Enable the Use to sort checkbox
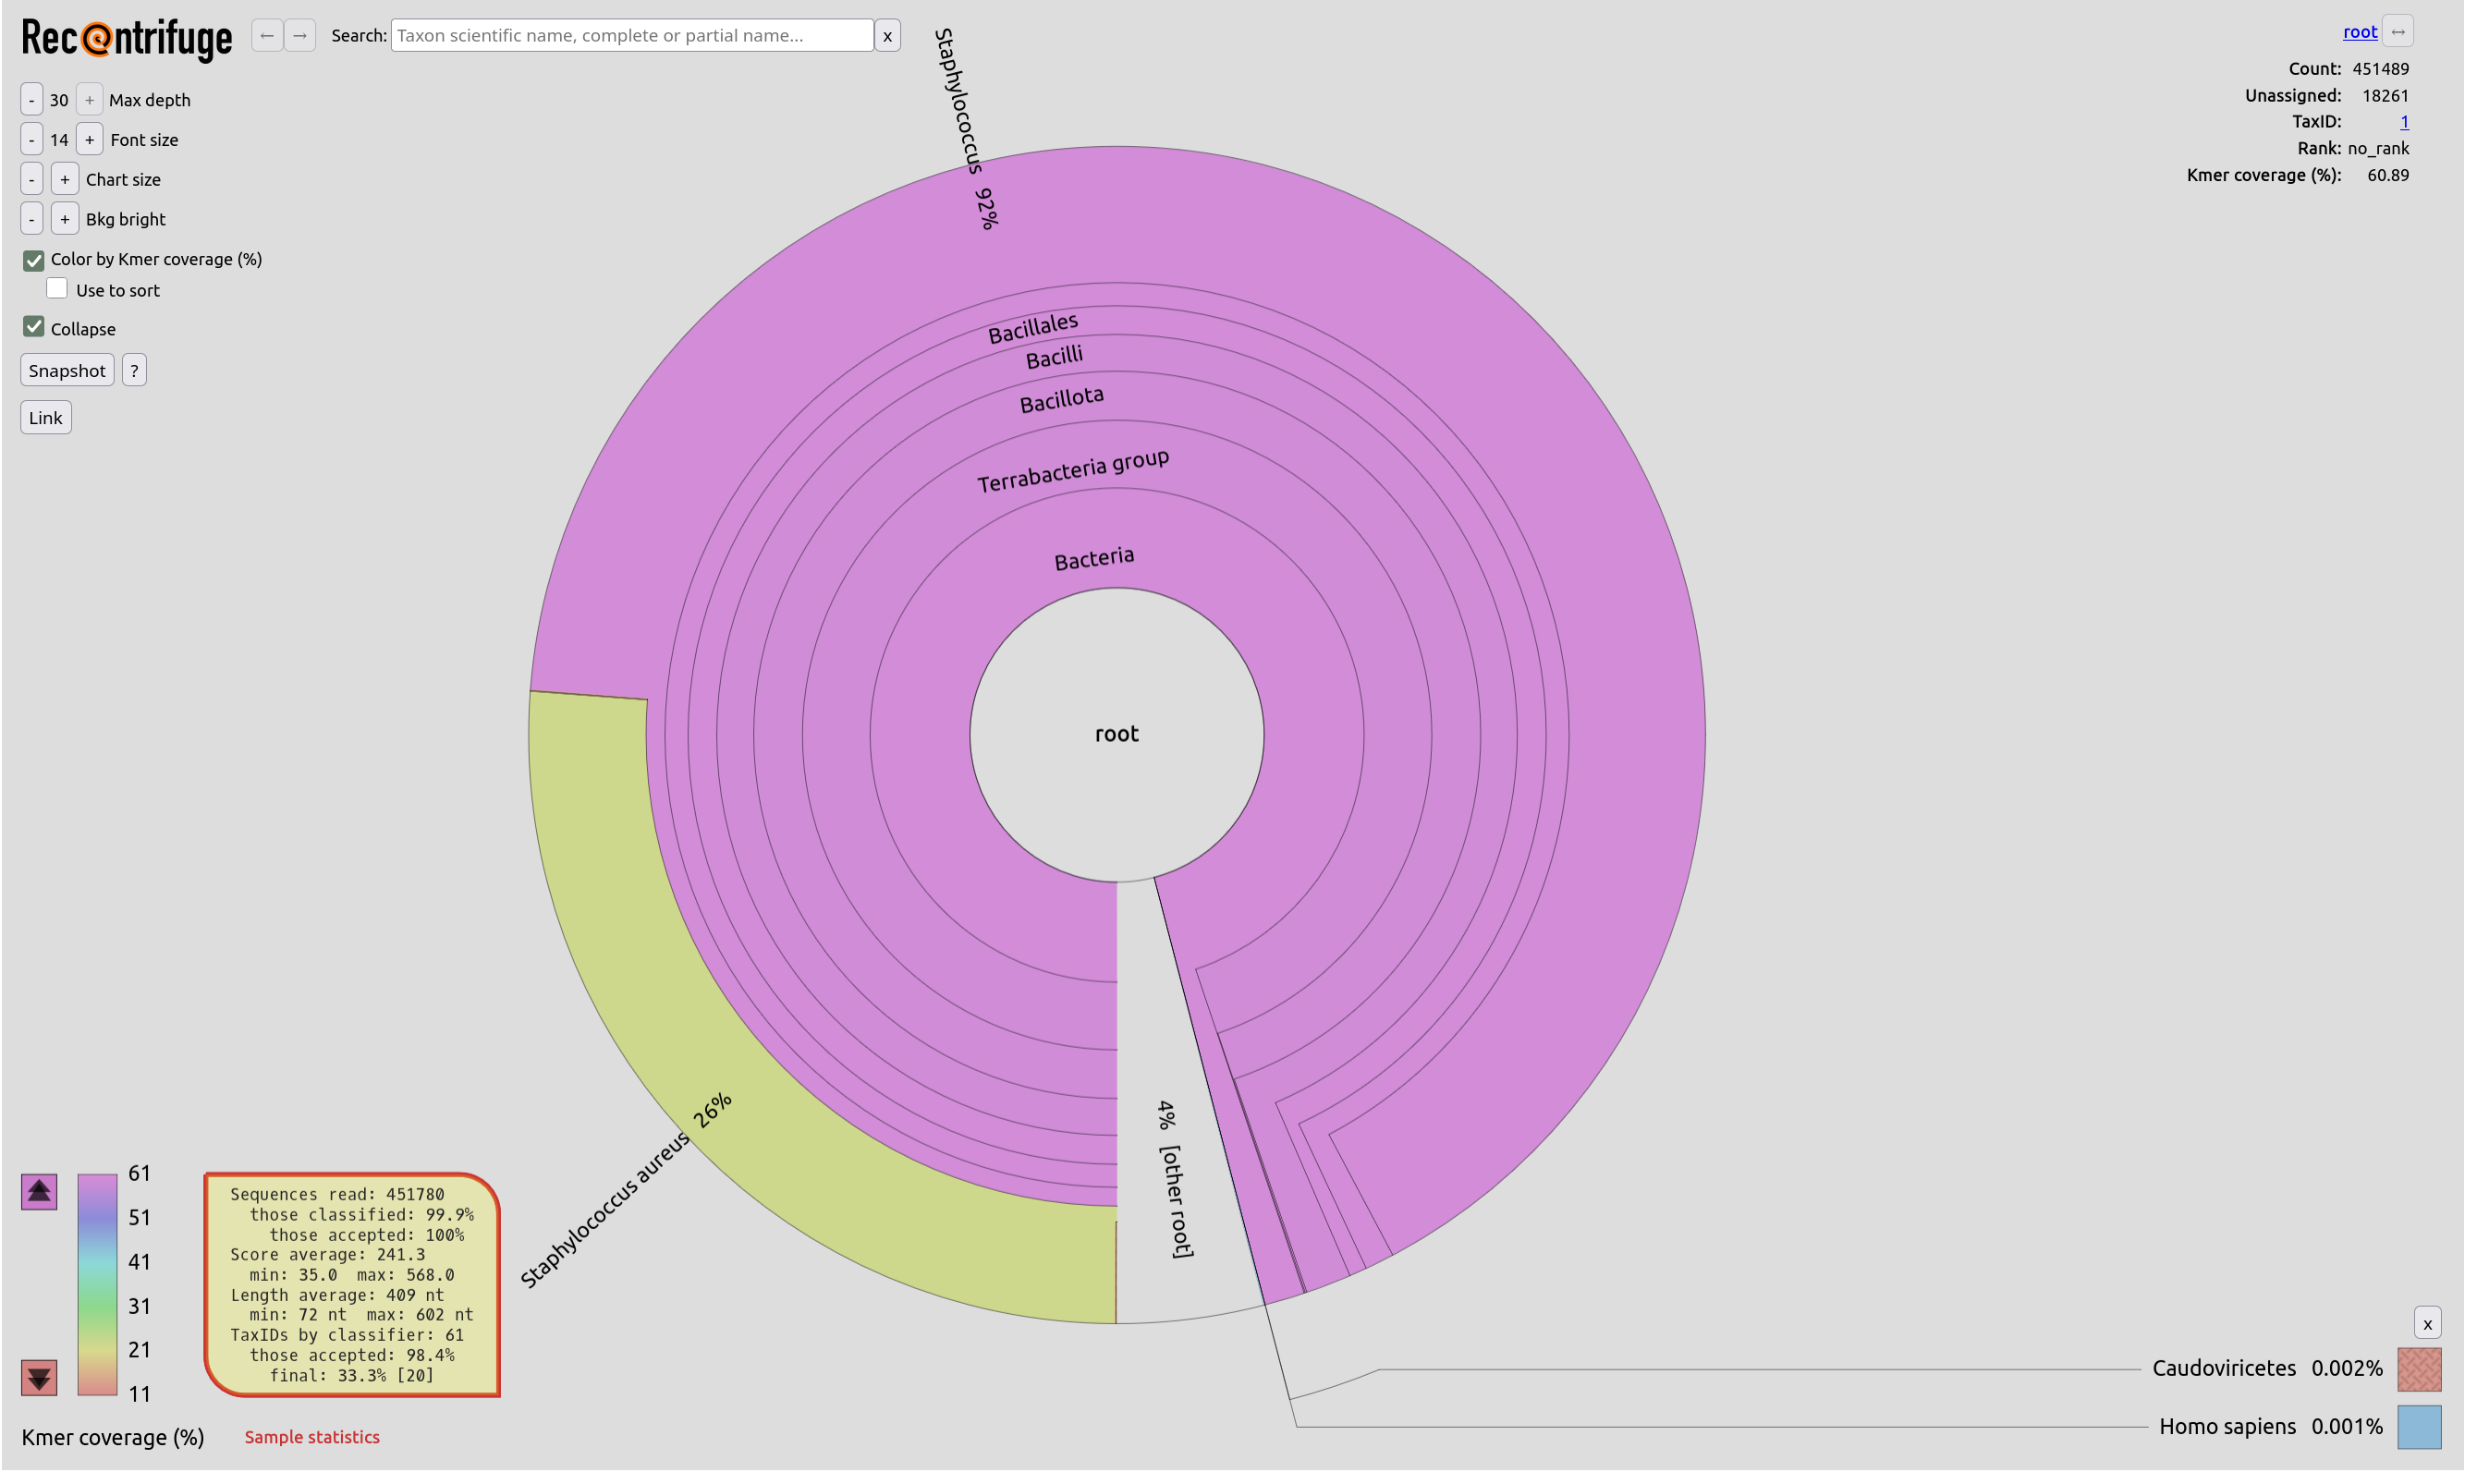The width and height of the screenshot is (2477, 1484). pos(57,290)
